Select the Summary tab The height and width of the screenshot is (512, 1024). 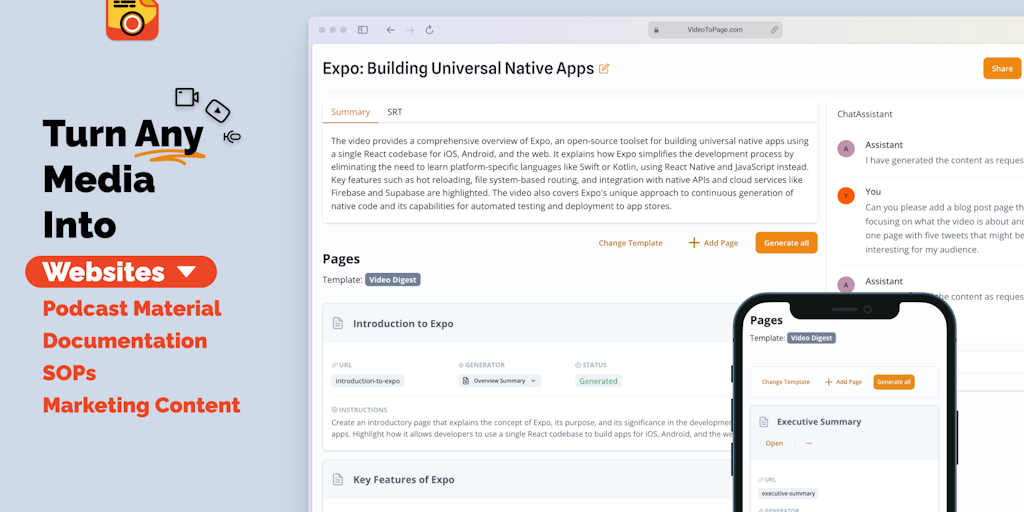click(350, 112)
